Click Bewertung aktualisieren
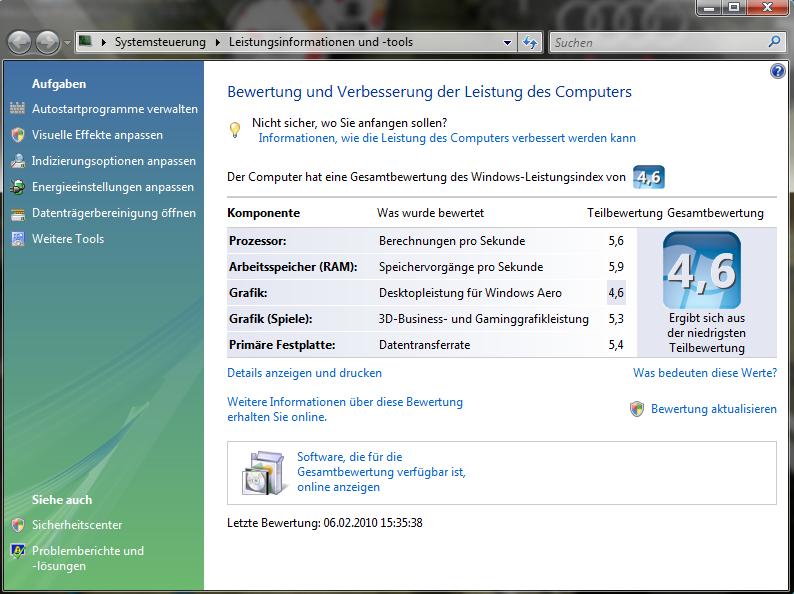 click(x=713, y=409)
